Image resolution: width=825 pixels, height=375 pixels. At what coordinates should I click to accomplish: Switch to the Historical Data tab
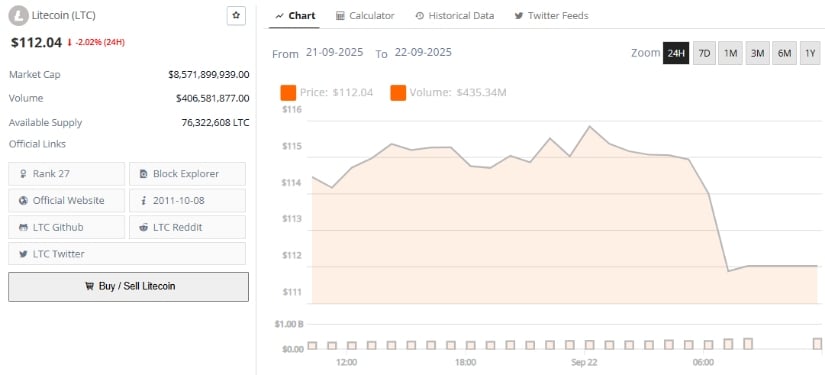[x=455, y=16]
